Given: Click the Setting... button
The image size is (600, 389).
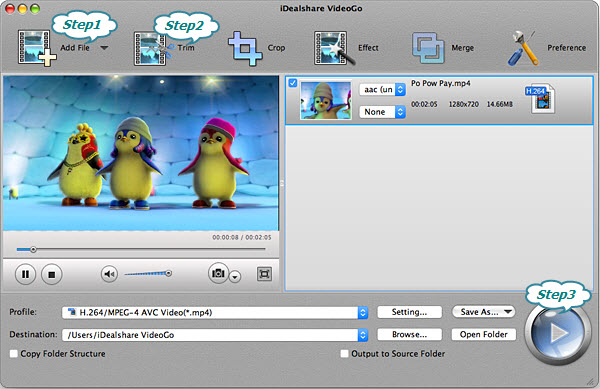Looking at the screenshot, I should click(409, 312).
